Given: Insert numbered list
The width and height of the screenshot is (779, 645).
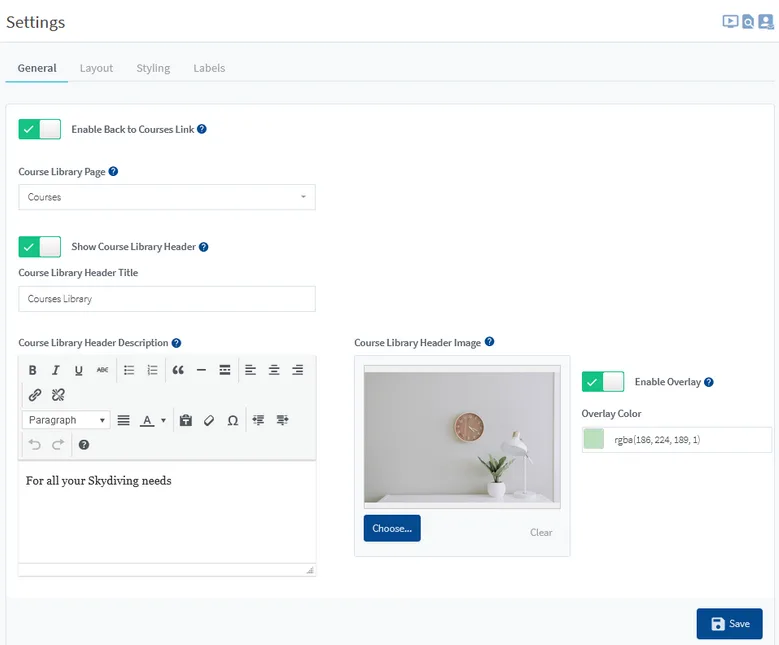Looking at the screenshot, I should (x=153, y=370).
